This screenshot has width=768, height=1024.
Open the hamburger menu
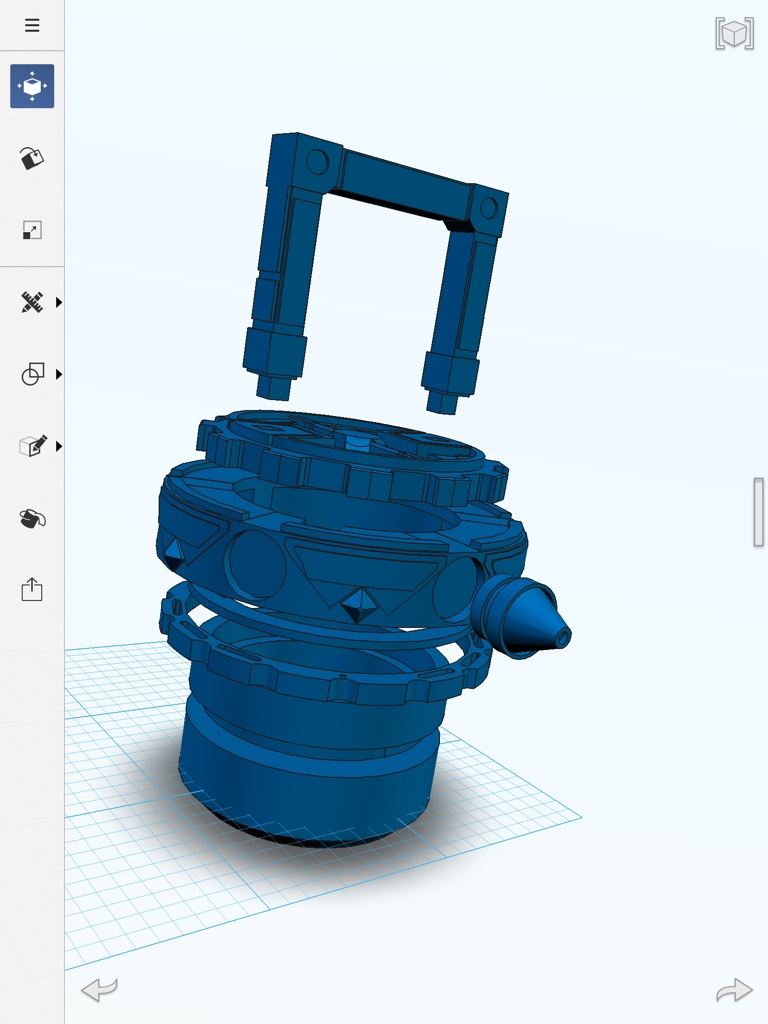pyautogui.click(x=32, y=25)
